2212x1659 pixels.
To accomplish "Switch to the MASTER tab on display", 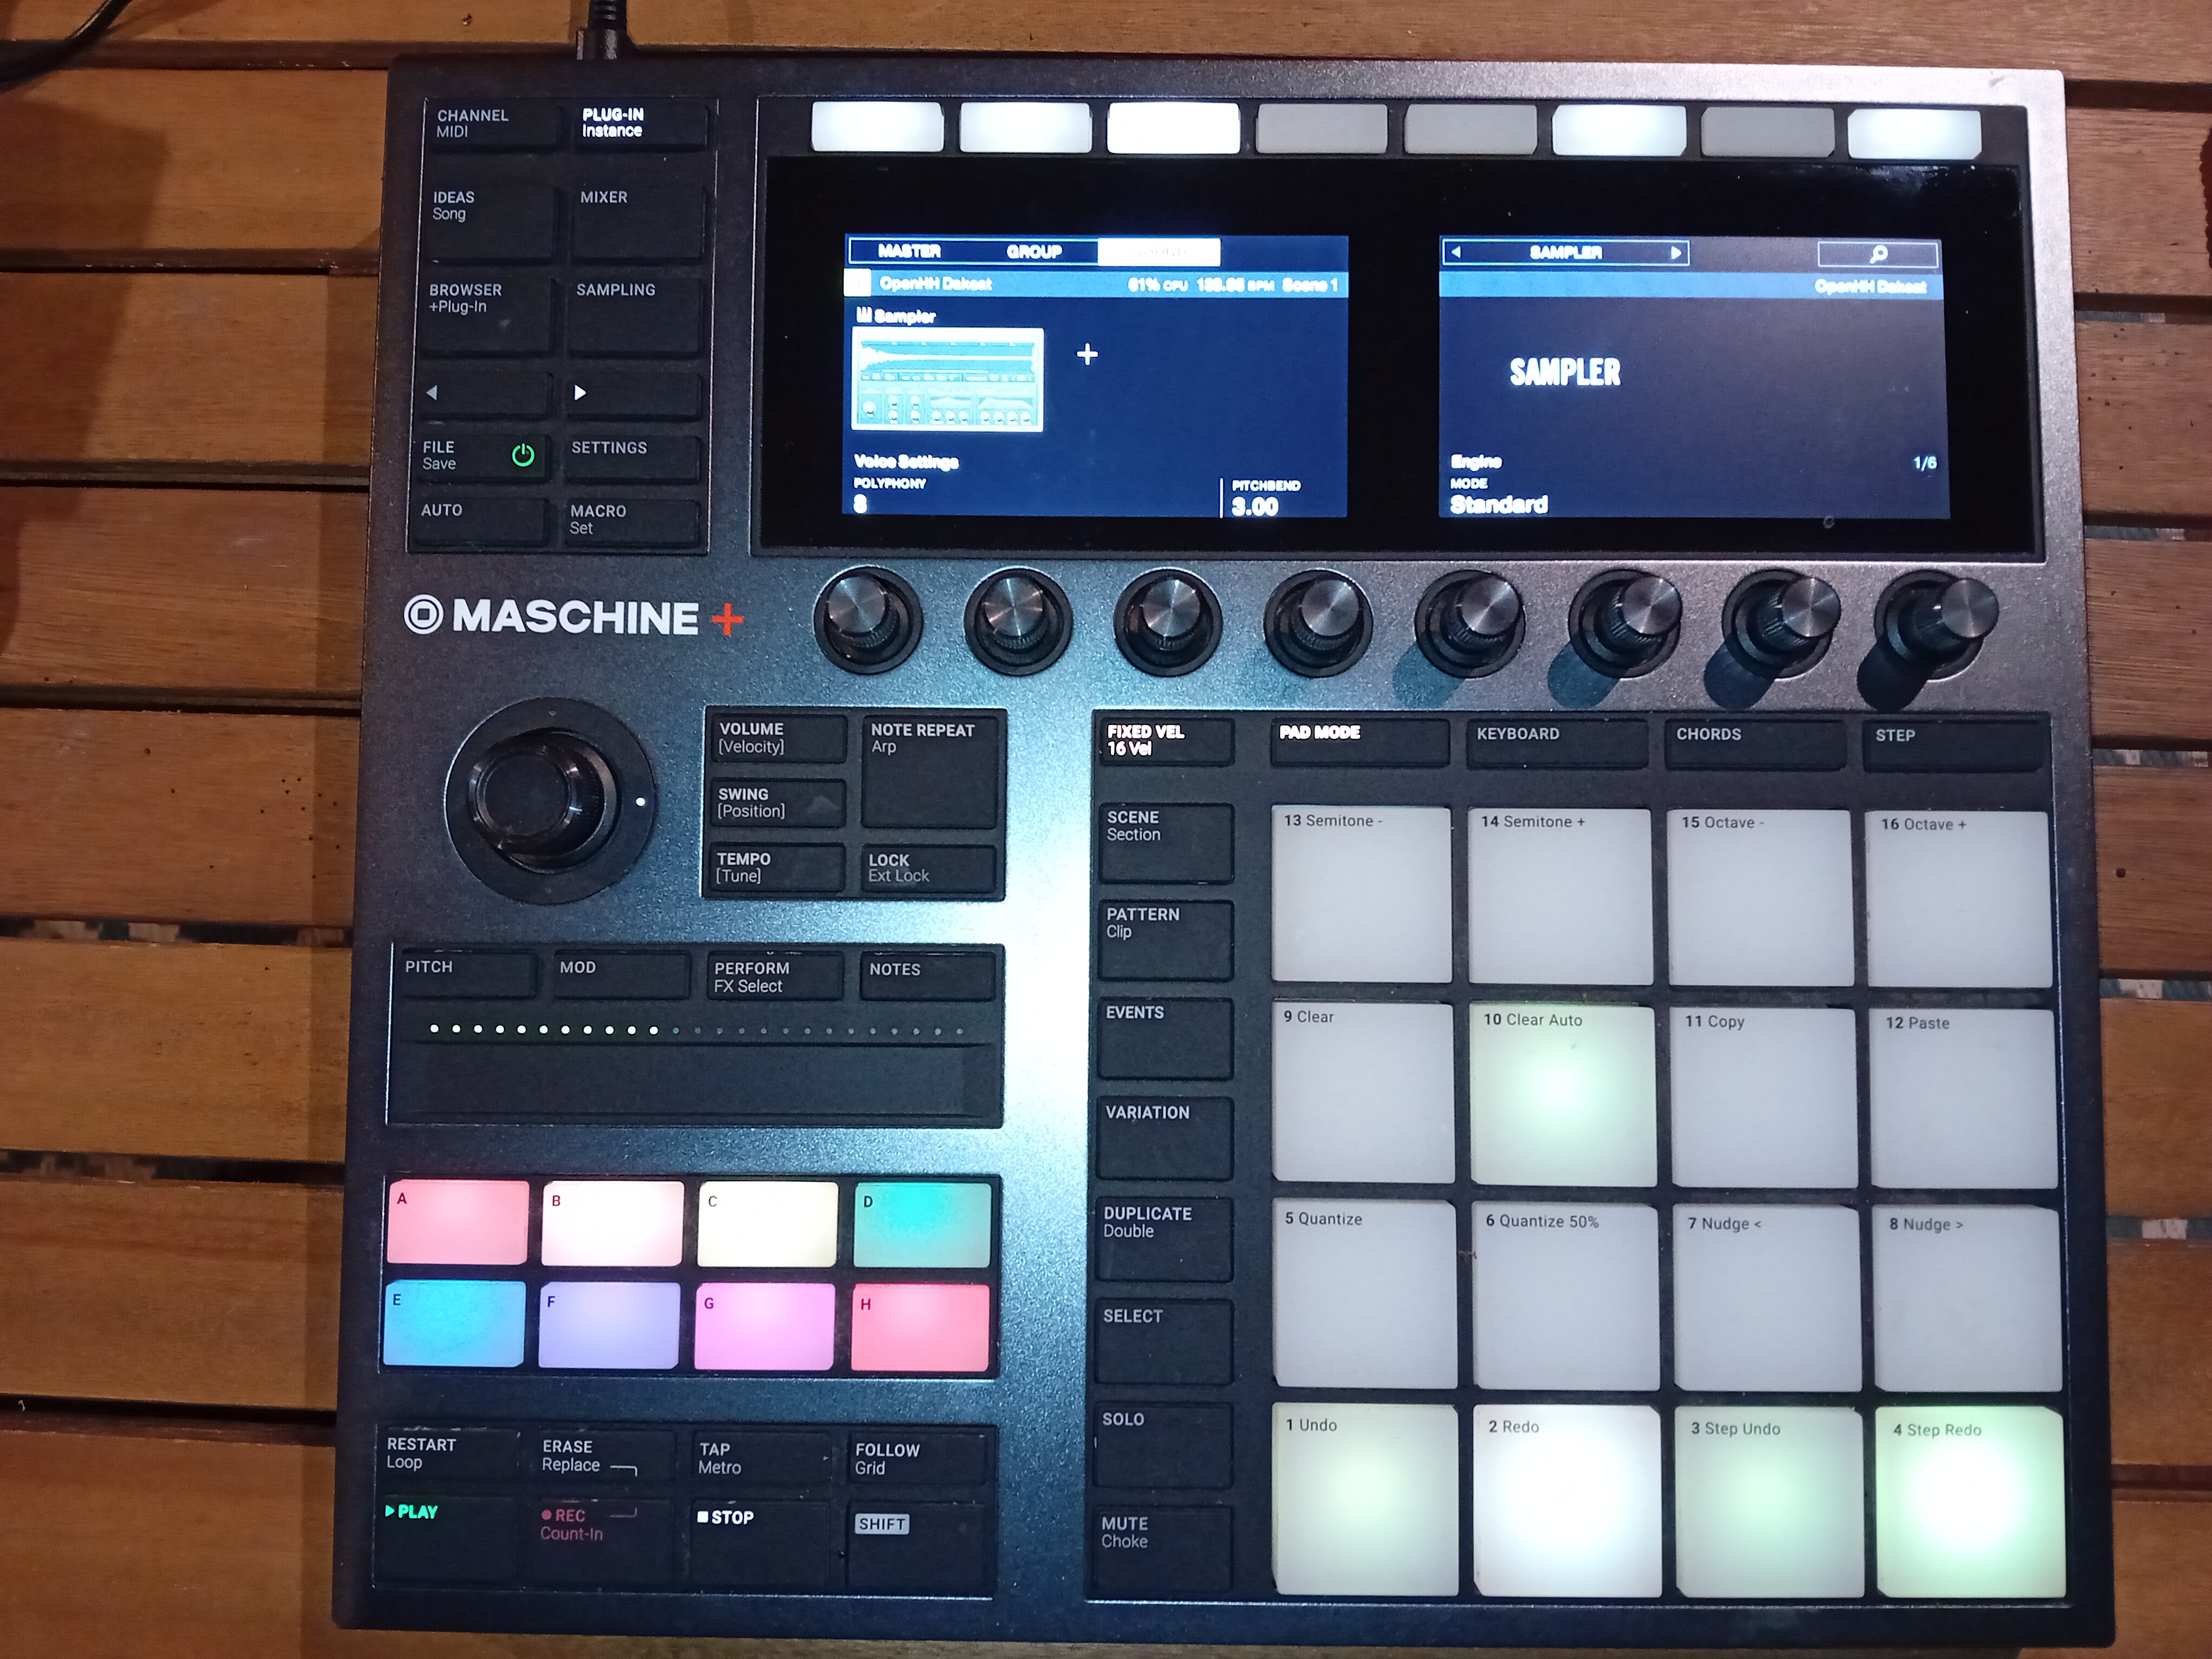I will click(908, 251).
